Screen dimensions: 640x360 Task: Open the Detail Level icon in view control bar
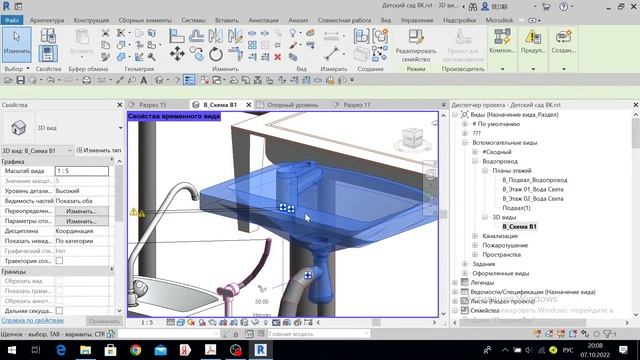coord(170,322)
